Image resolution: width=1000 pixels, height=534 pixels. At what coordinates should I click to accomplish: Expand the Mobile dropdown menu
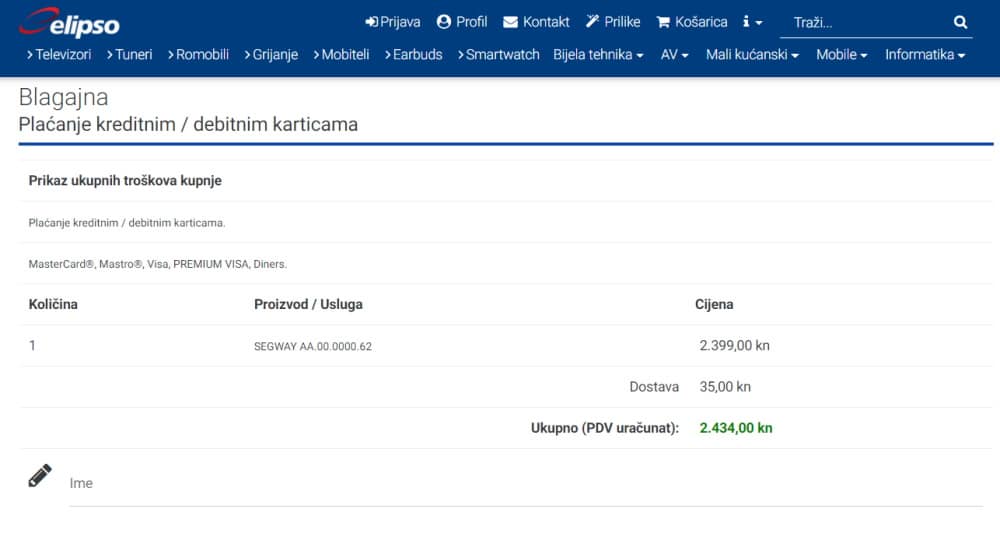(x=841, y=55)
